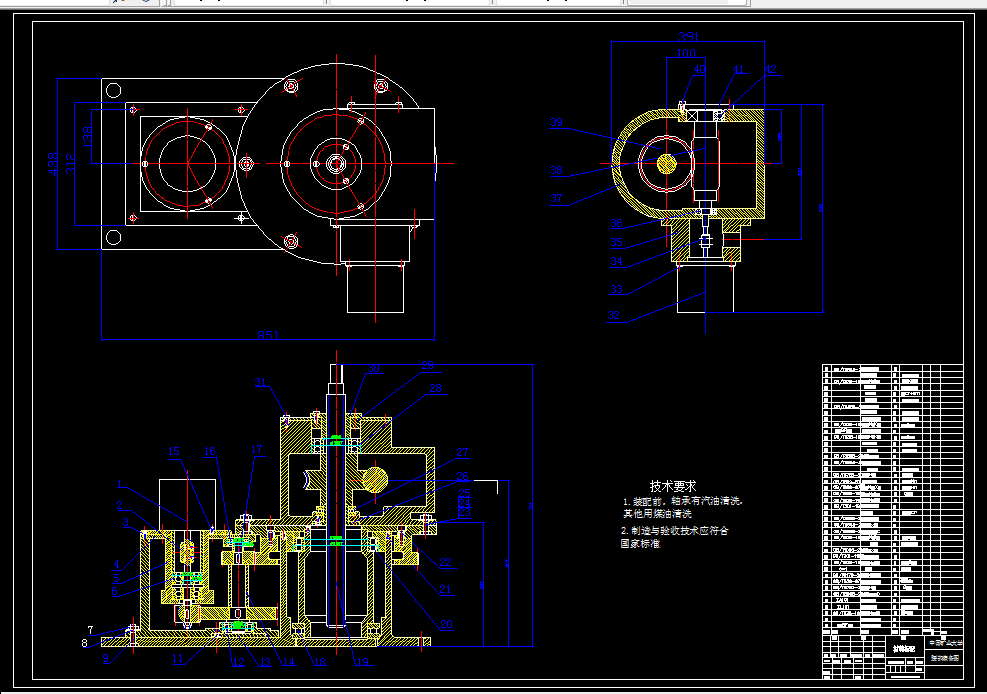Select the 国家标准 note text
Image resolution: width=987 pixels, height=694 pixels.
(x=640, y=544)
